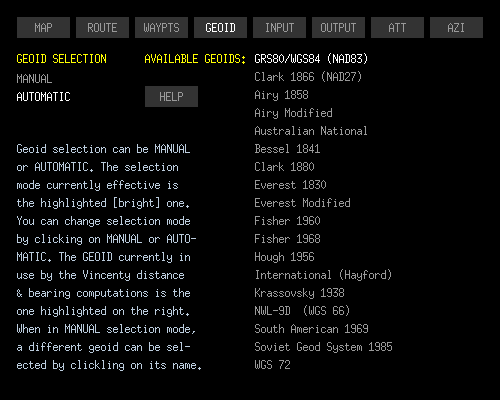Pick the Fisher 1968 geoid
The image size is (500, 400).
[x=287, y=239]
